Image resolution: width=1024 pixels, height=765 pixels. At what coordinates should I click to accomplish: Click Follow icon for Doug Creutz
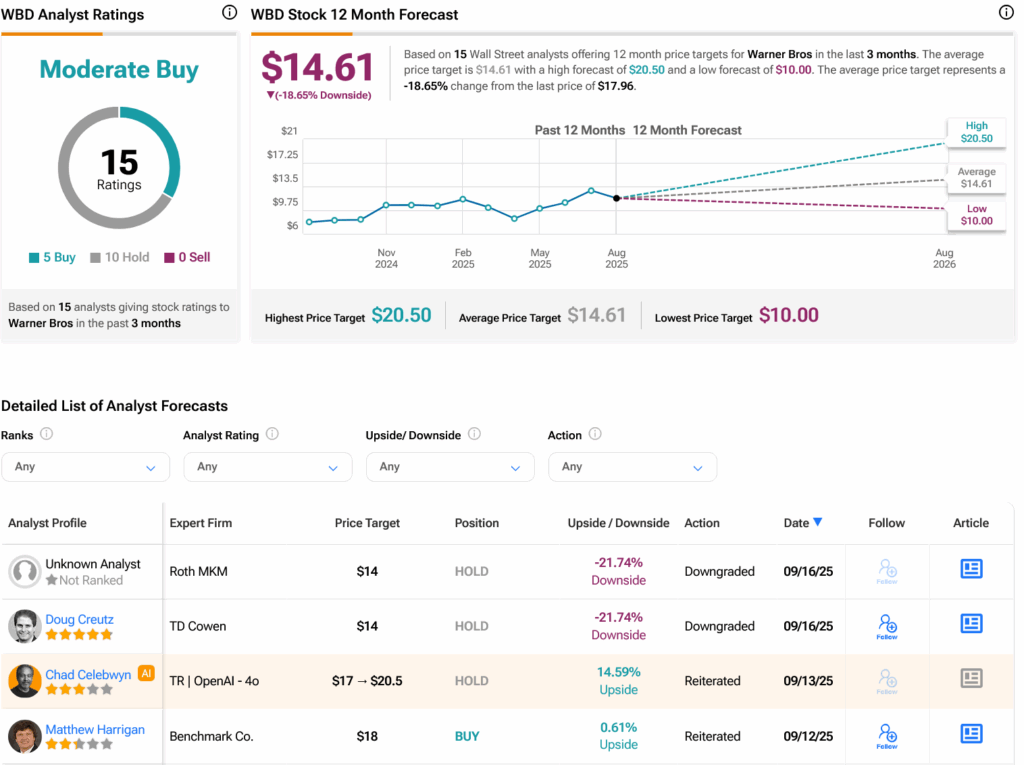[x=886, y=626]
